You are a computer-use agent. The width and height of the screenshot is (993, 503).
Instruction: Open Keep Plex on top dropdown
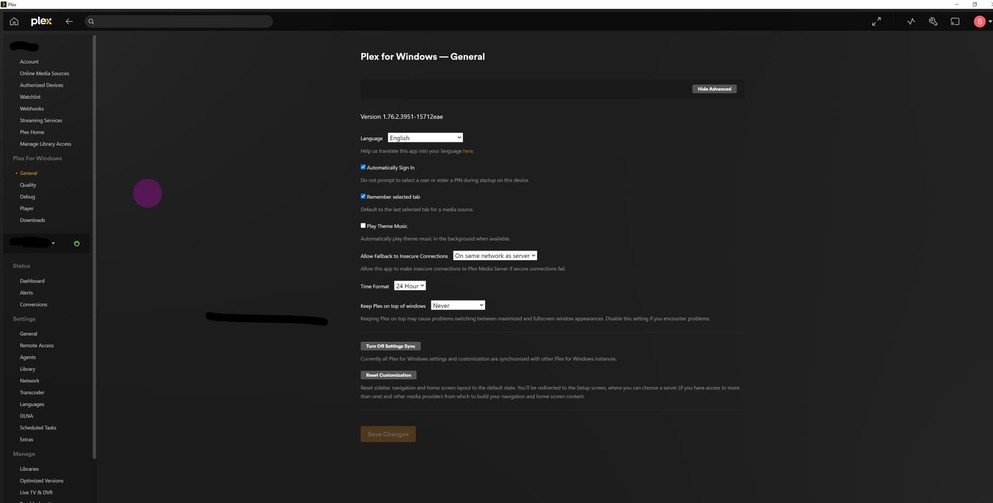click(x=458, y=305)
